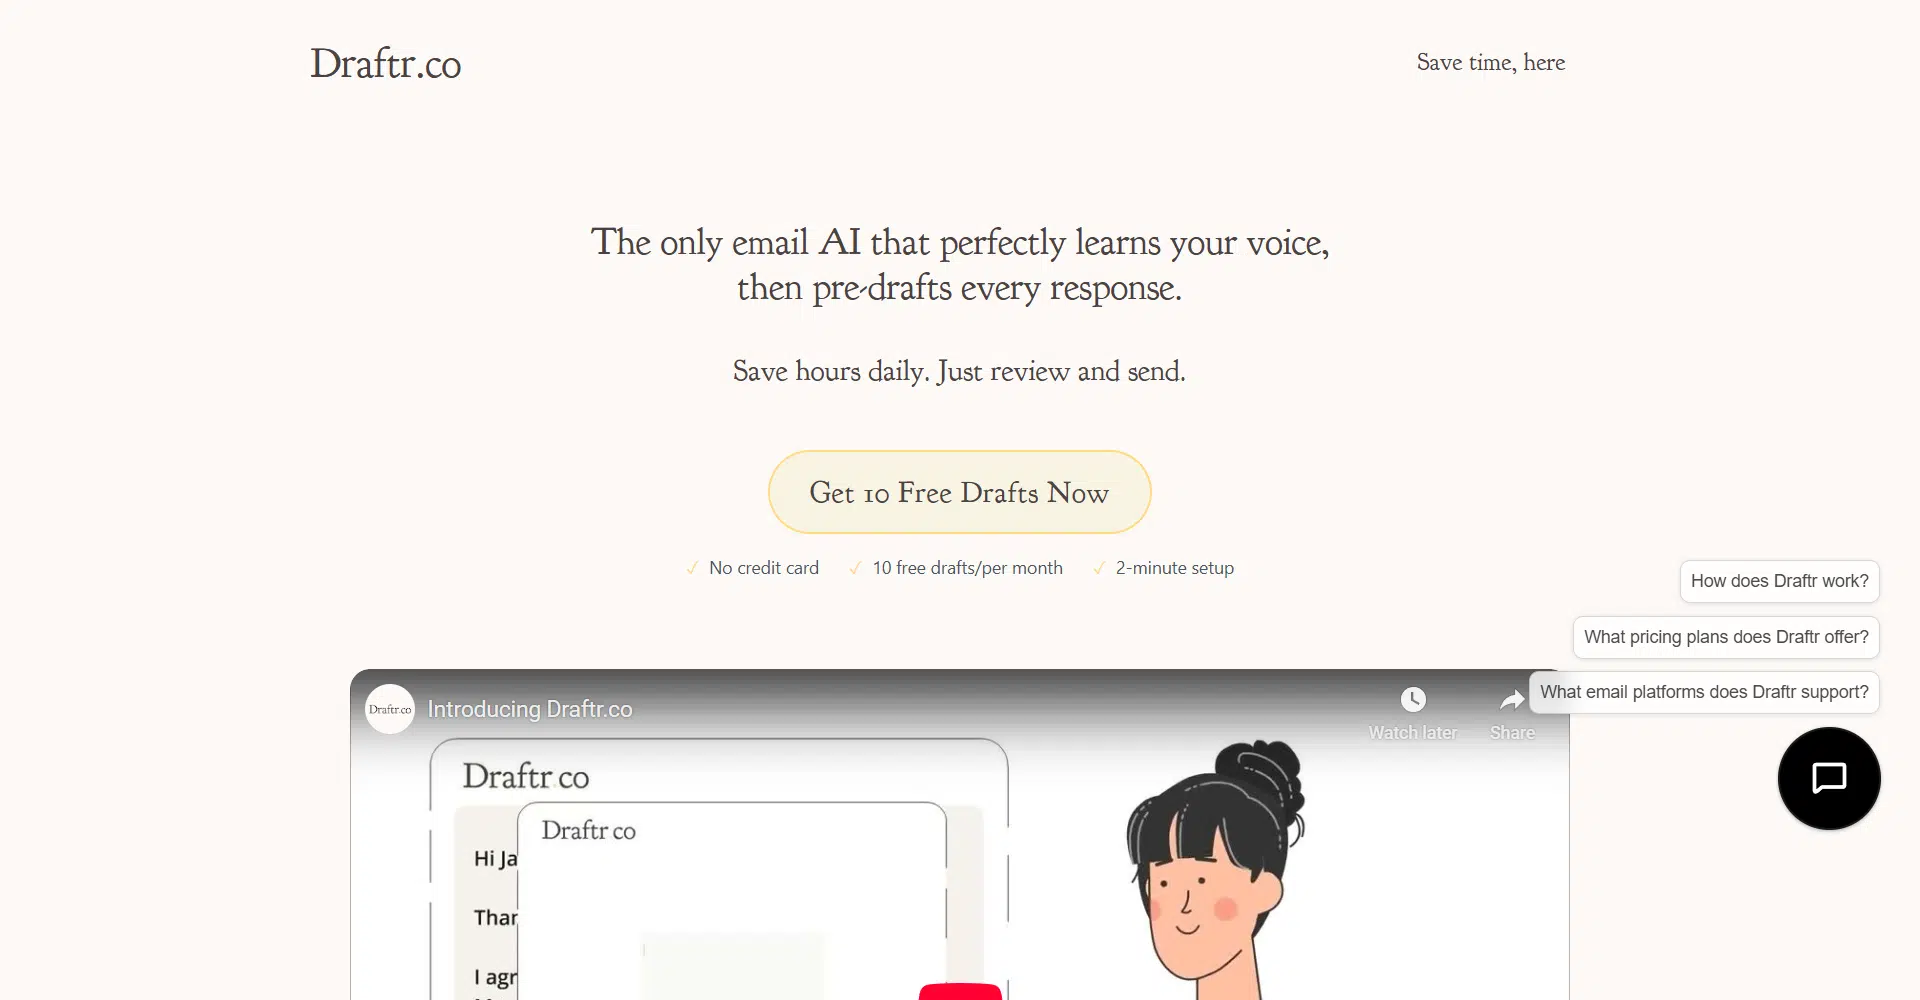Viewport: 1920px width, 1000px height.
Task: Click the main headline about email AI
Action: 960,264
